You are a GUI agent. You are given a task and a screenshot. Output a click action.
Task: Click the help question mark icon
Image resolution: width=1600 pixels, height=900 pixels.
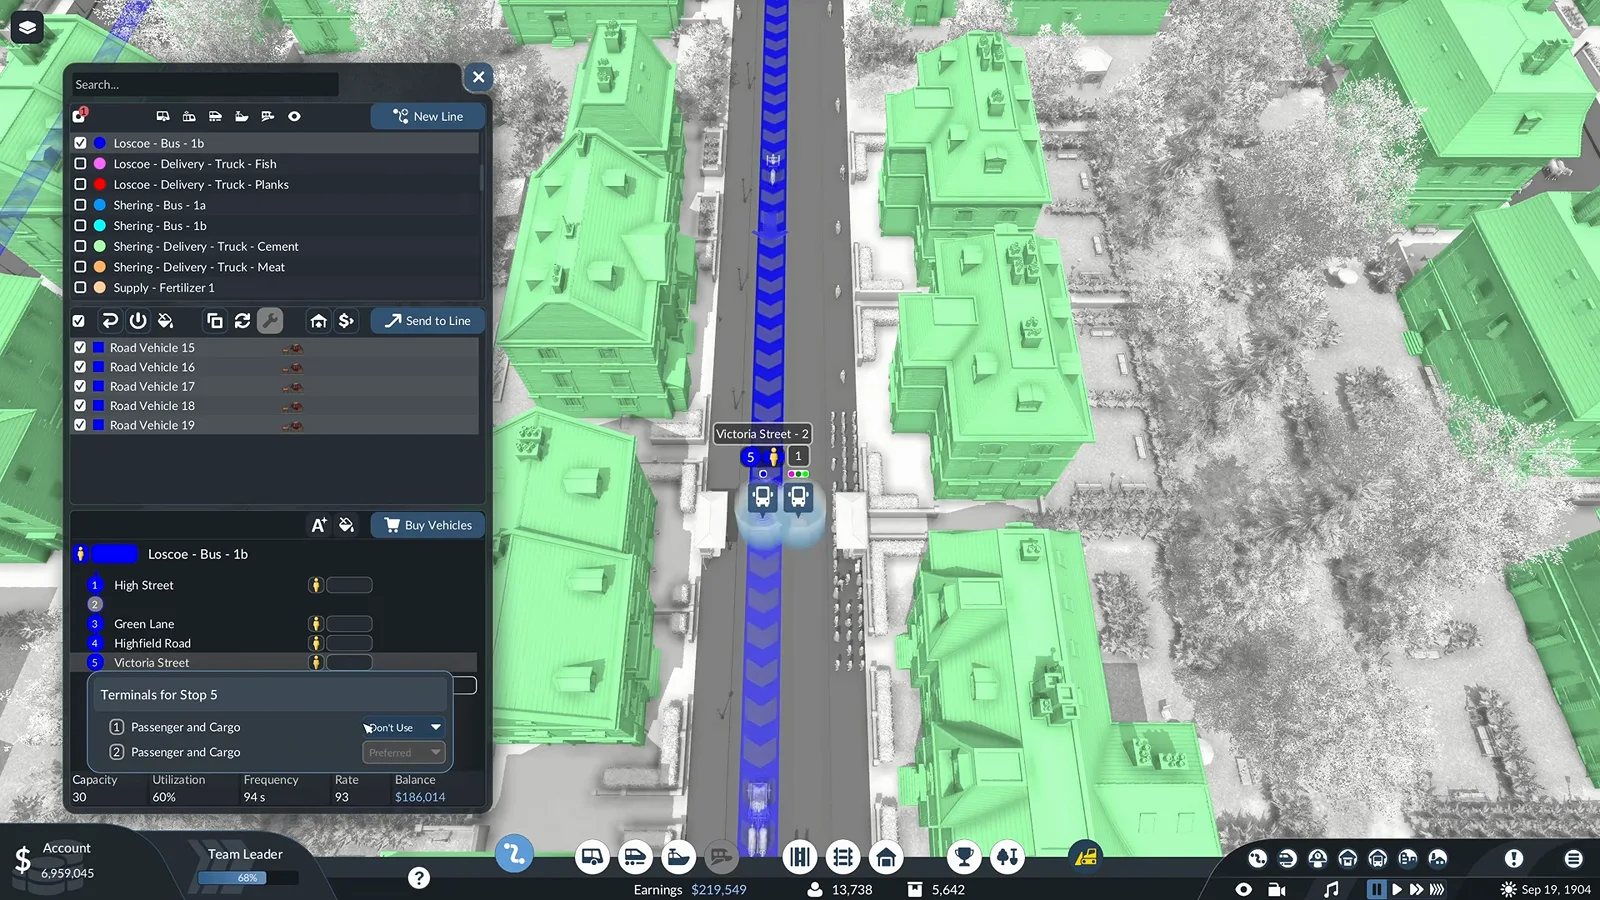click(419, 878)
